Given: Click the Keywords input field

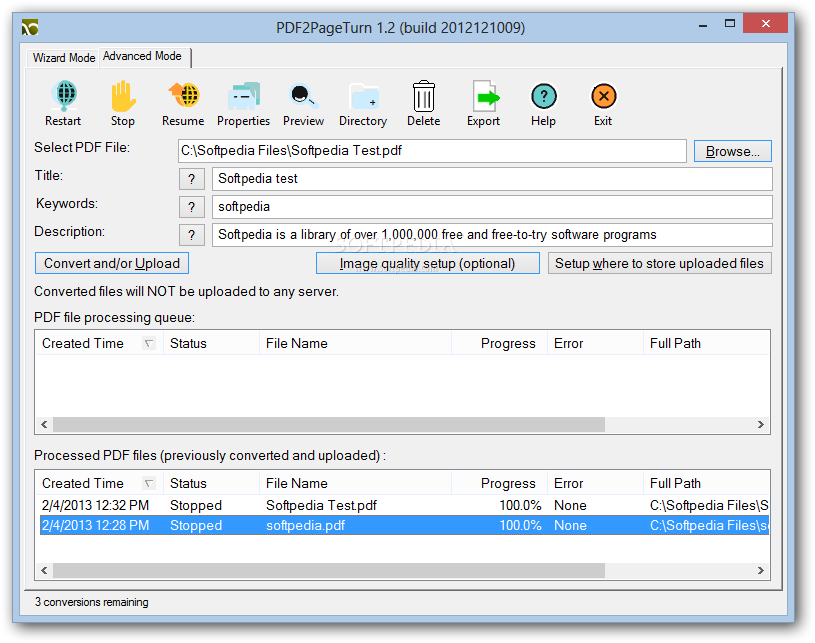Looking at the screenshot, I should tap(492, 207).
